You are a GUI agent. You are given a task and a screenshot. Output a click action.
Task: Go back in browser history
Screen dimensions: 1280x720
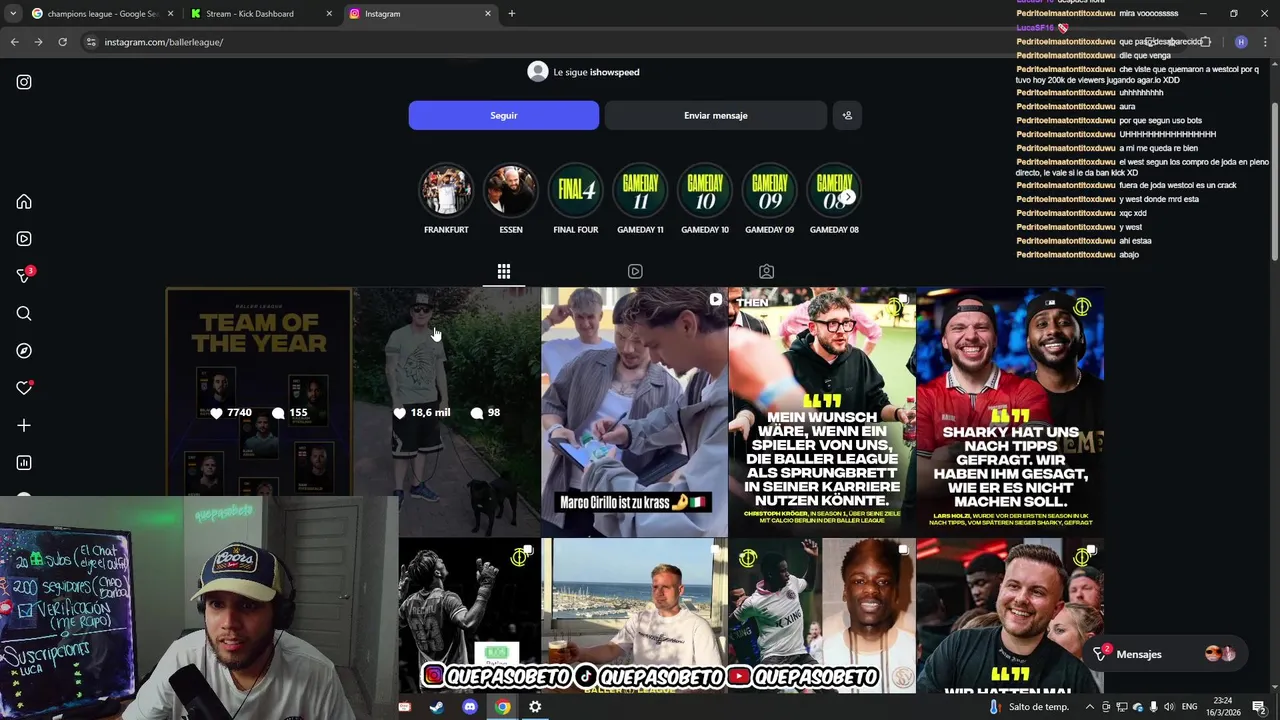click(14, 42)
